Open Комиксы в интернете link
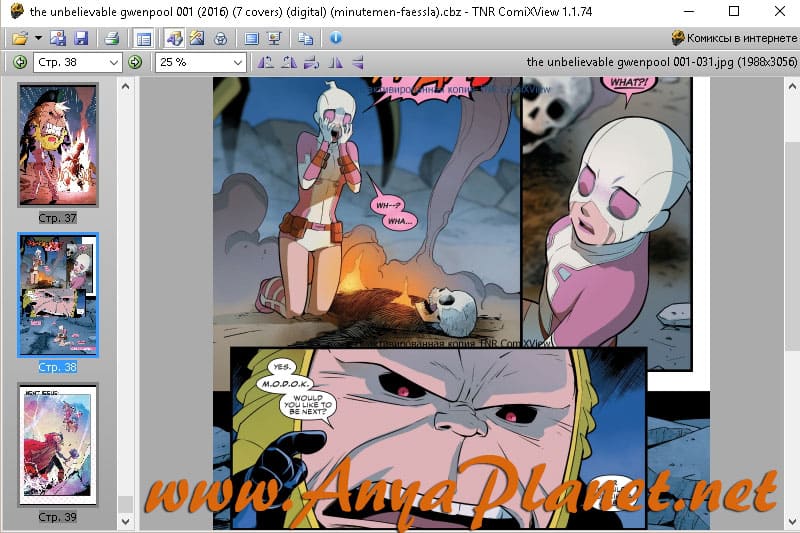The height and width of the screenshot is (533, 800). [x=734, y=38]
